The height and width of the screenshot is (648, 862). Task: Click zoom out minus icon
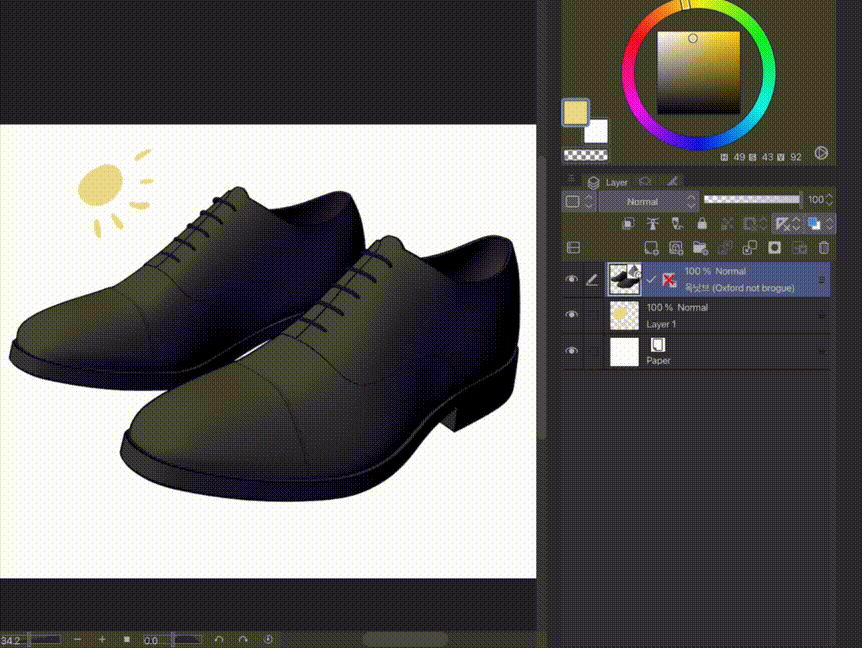point(77,640)
